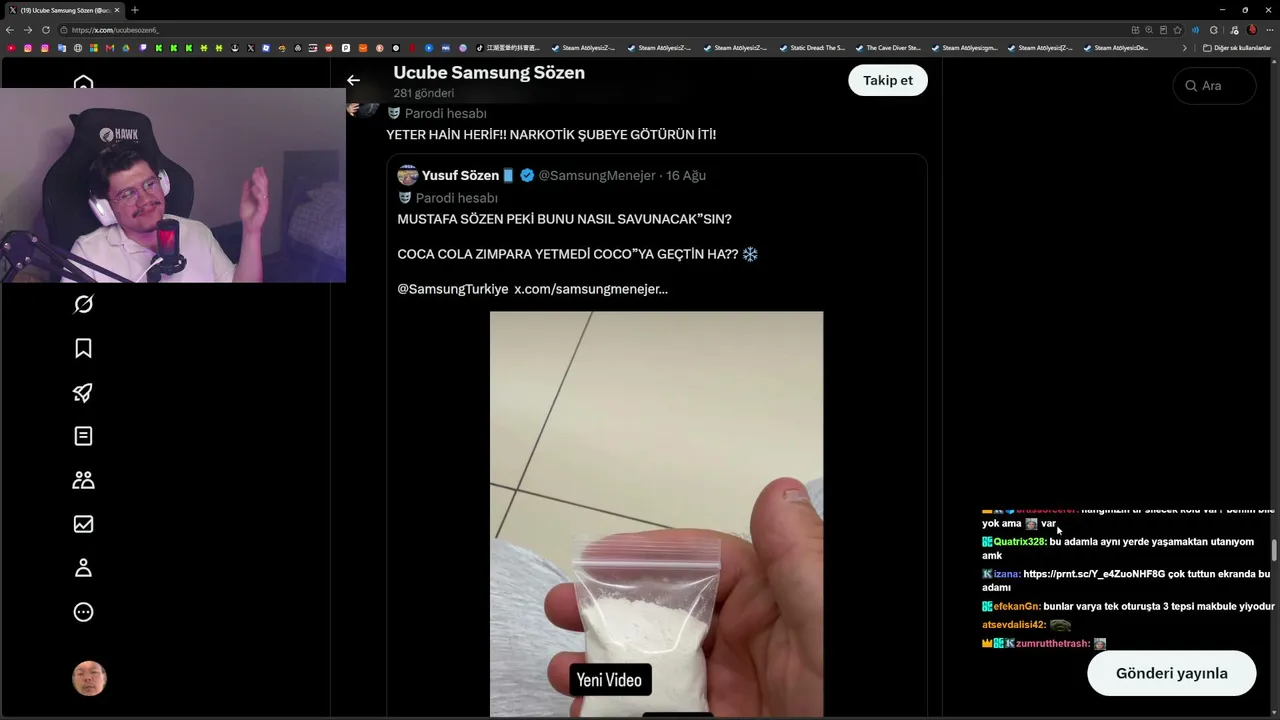This screenshot has width=1280, height=720.
Task: Open Yusuf Sözen's profile picture
Action: [407, 176]
